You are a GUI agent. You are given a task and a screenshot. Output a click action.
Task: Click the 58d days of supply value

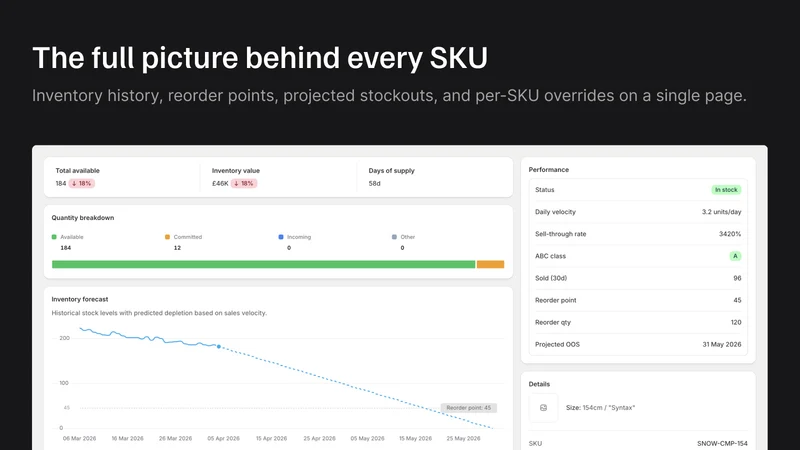coord(374,183)
